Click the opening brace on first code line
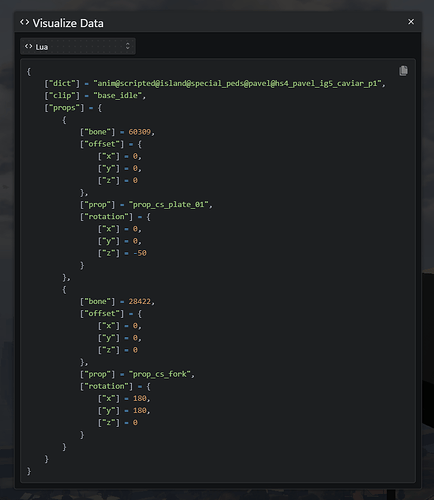 click(29, 71)
